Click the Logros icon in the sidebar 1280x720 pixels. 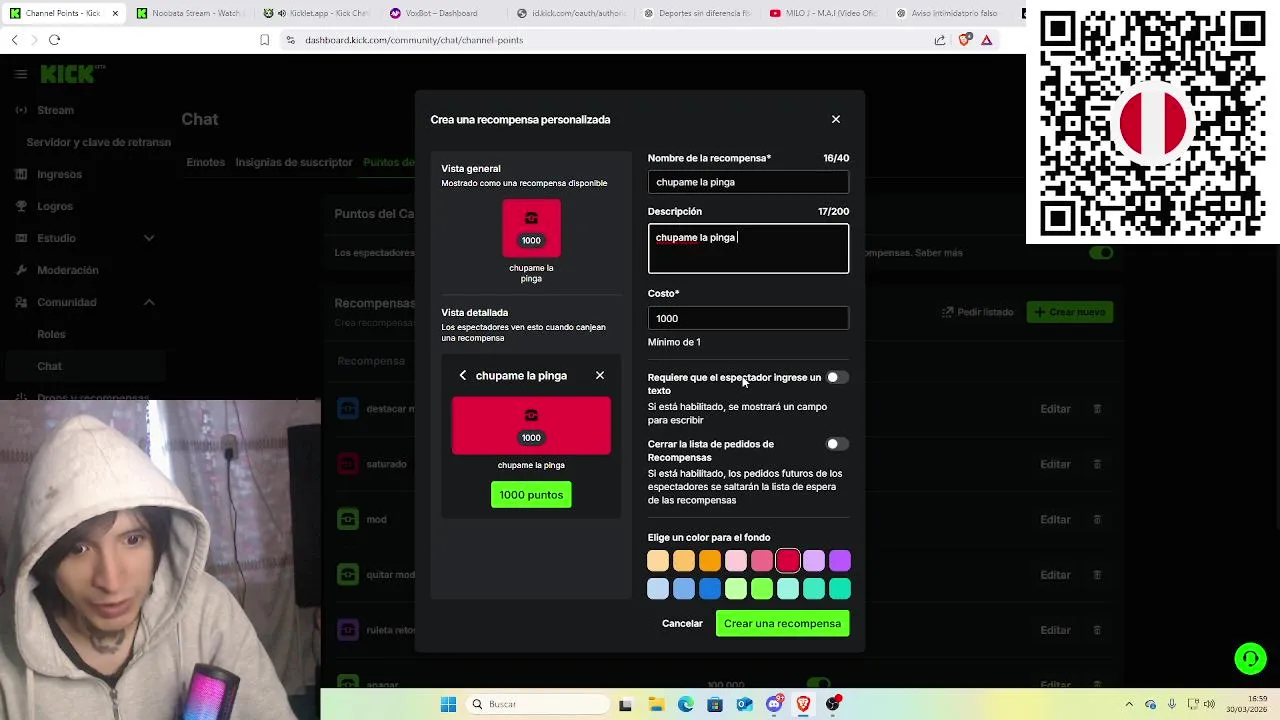(21, 206)
